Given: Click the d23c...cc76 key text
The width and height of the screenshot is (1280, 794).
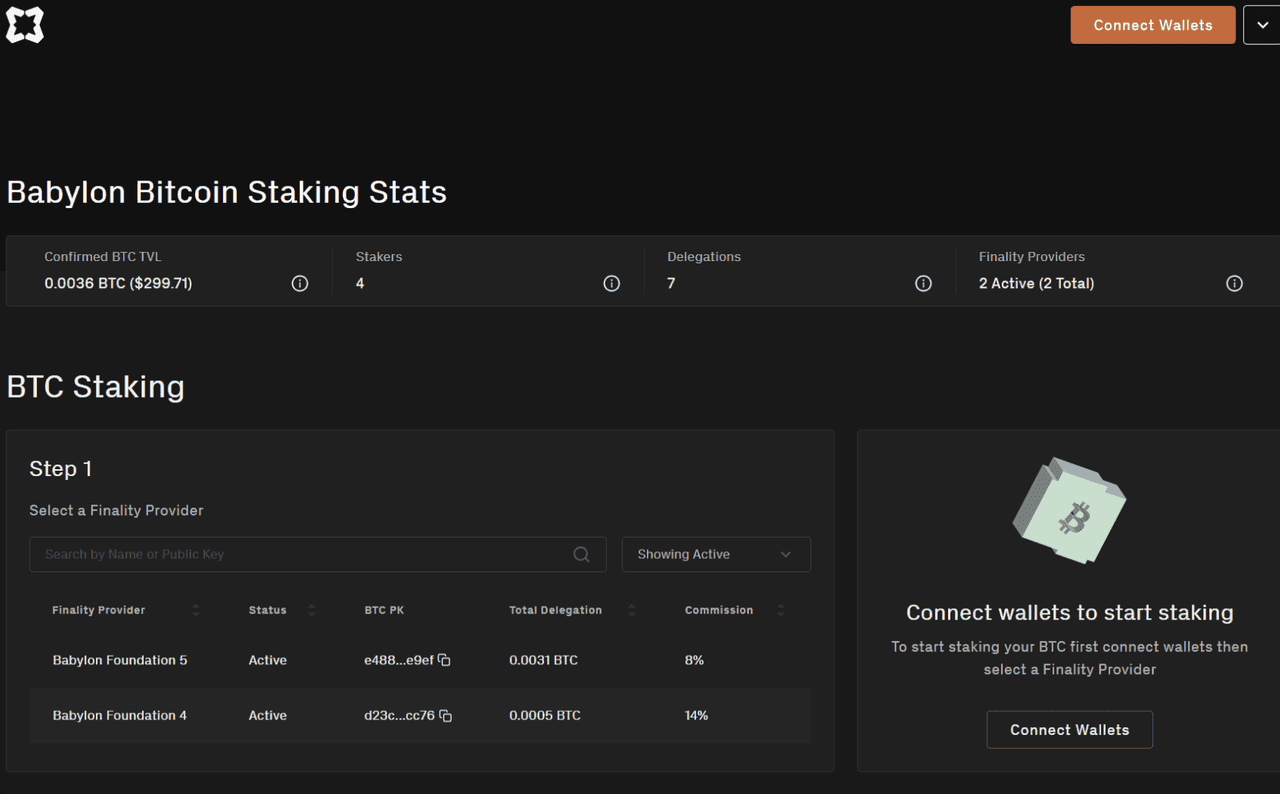Looking at the screenshot, I should (x=400, y=716).
